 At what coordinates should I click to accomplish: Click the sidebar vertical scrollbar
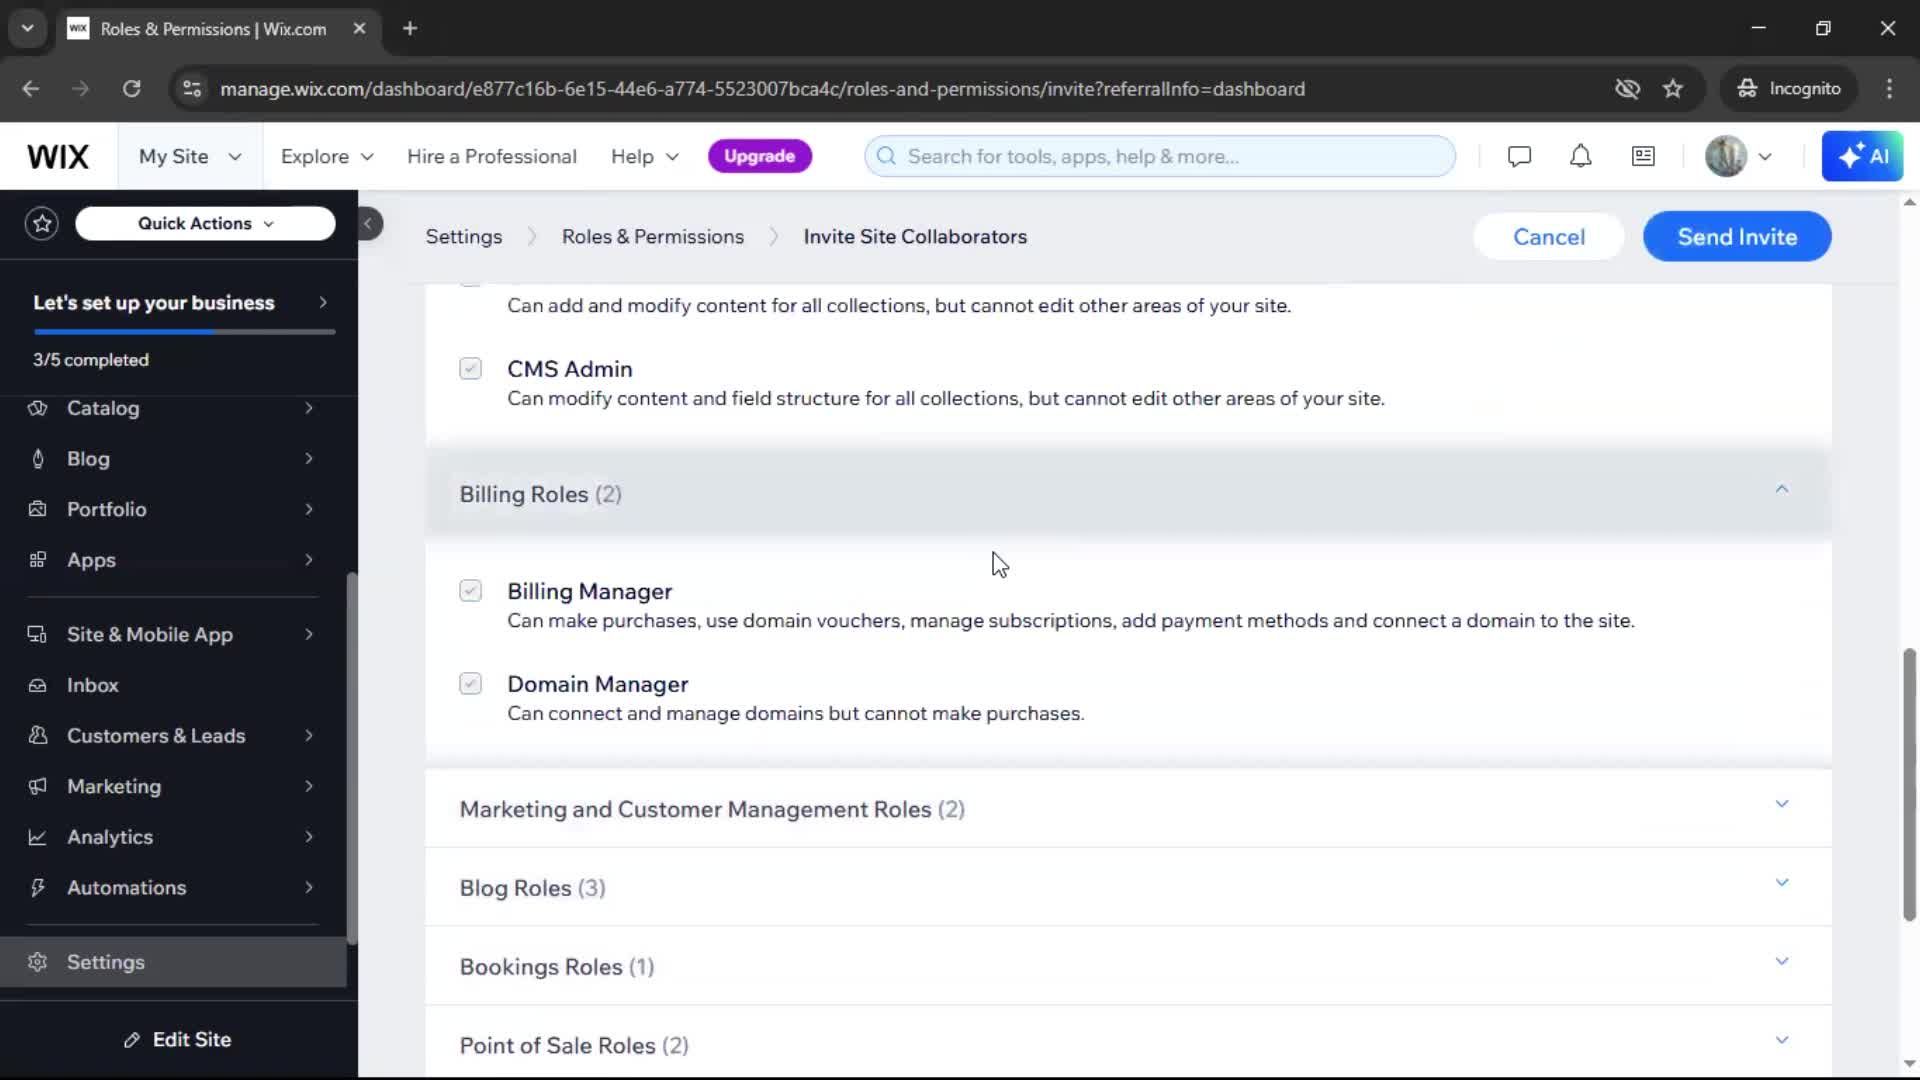(351, 758)
